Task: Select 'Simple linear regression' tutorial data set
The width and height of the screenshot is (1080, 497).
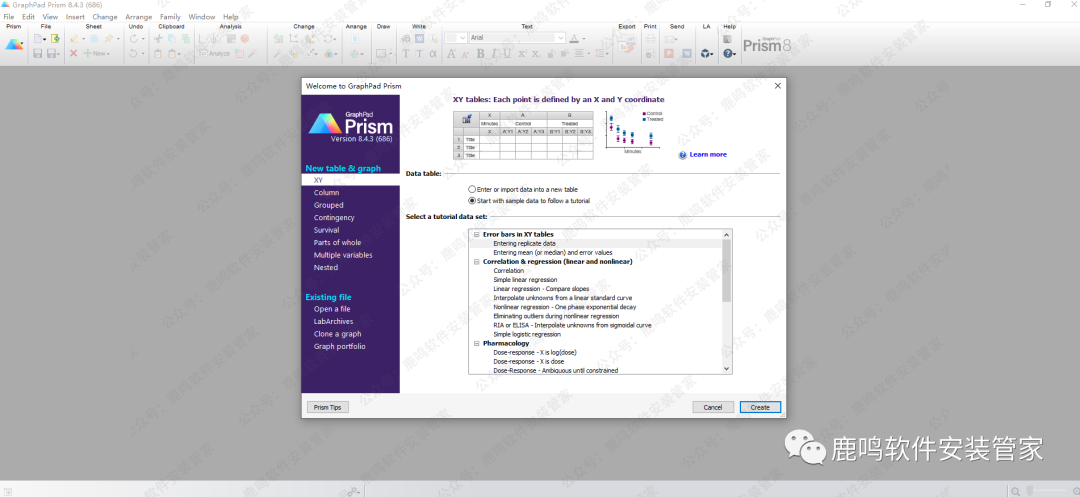Action: pos(525,279)
